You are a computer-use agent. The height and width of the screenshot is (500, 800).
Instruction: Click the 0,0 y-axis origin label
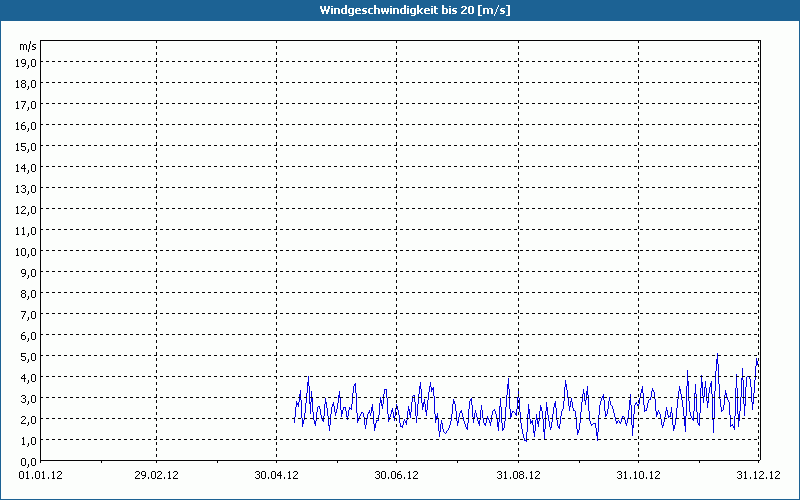coord(28,461)
